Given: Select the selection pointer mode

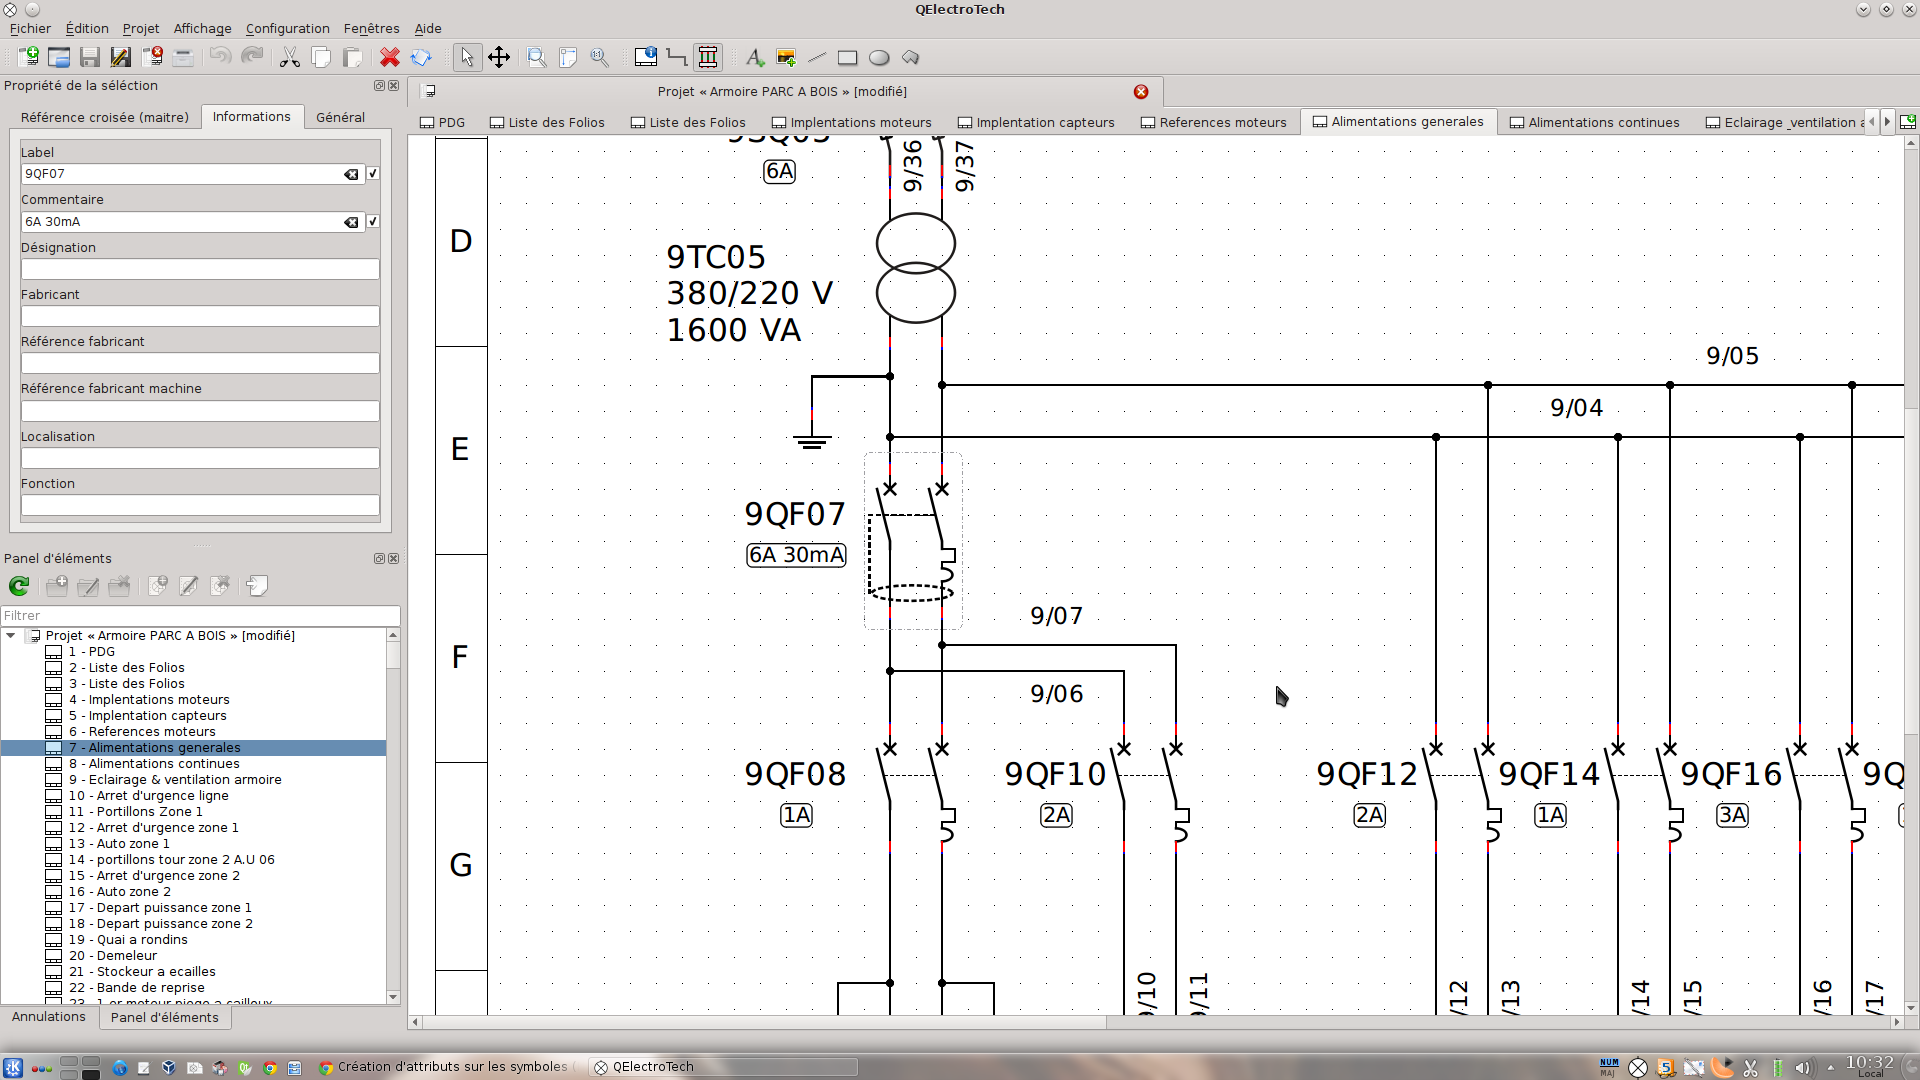Looking at the screenshot, I should pyautogui.click(x=466, y=57).
